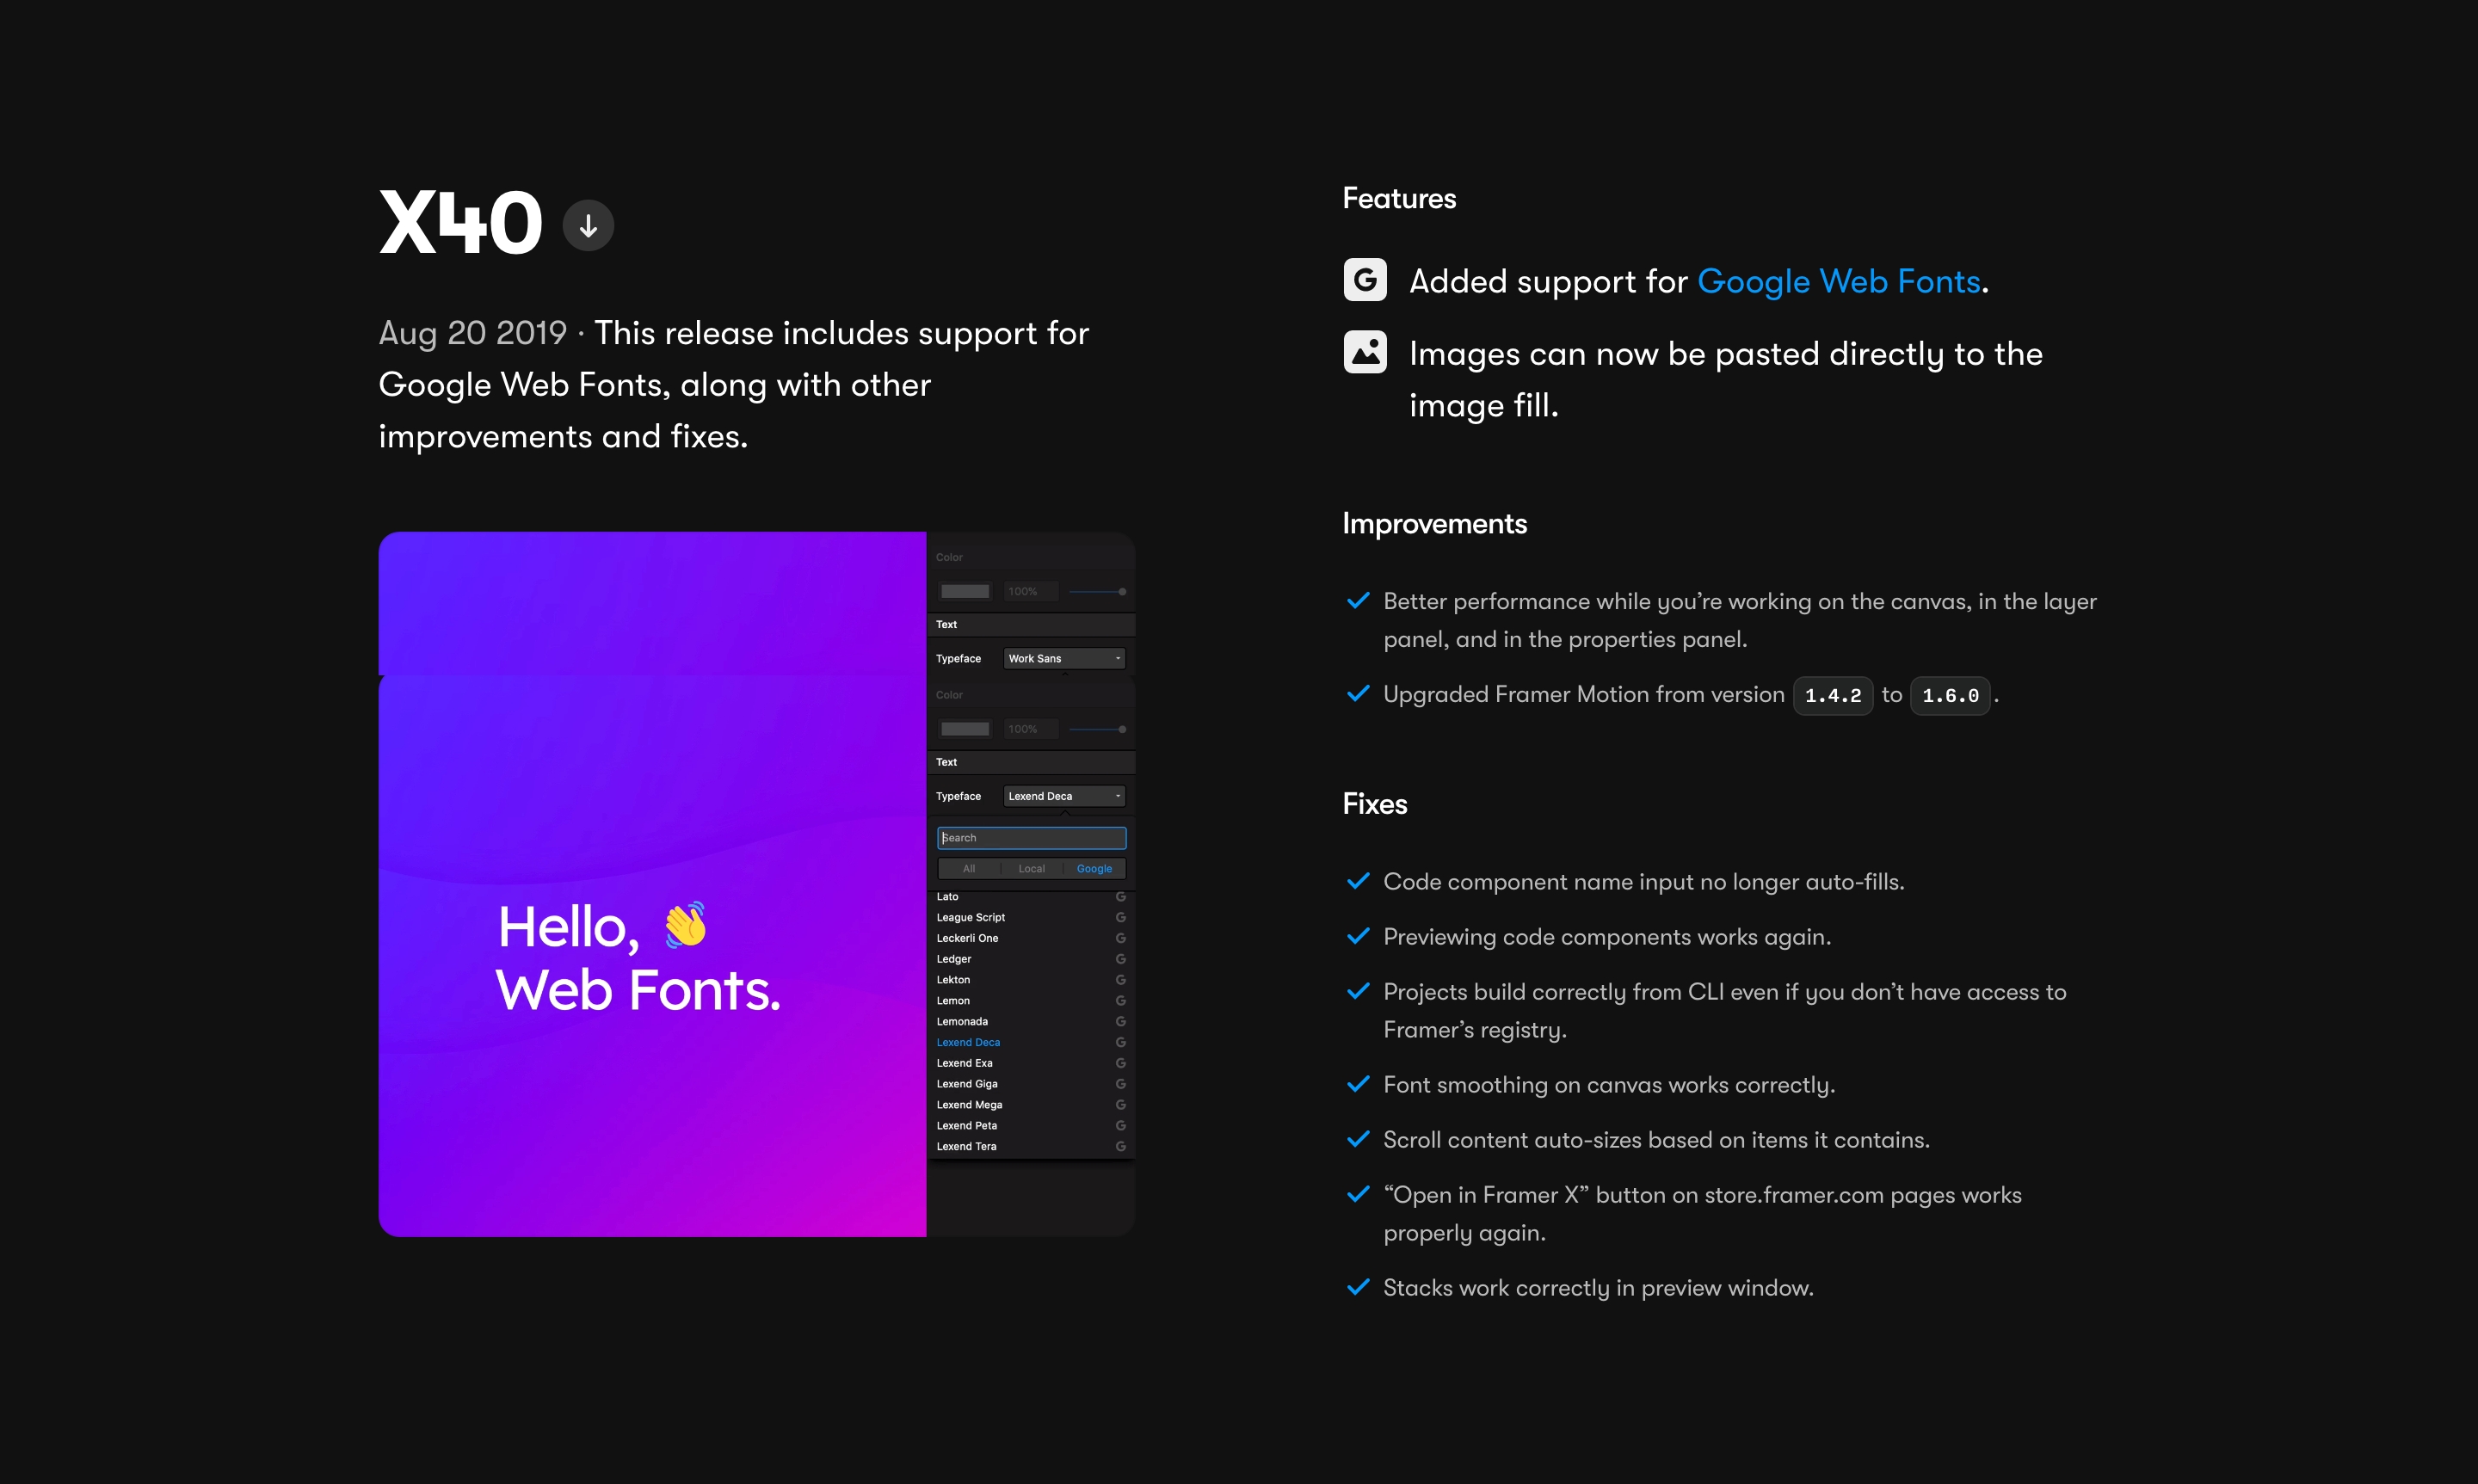Toggle checkmark beside the Framer Motion upgrade
Image resolution: width=2478 pixels, height=1484 pixels.
(x=1358, y=693)
